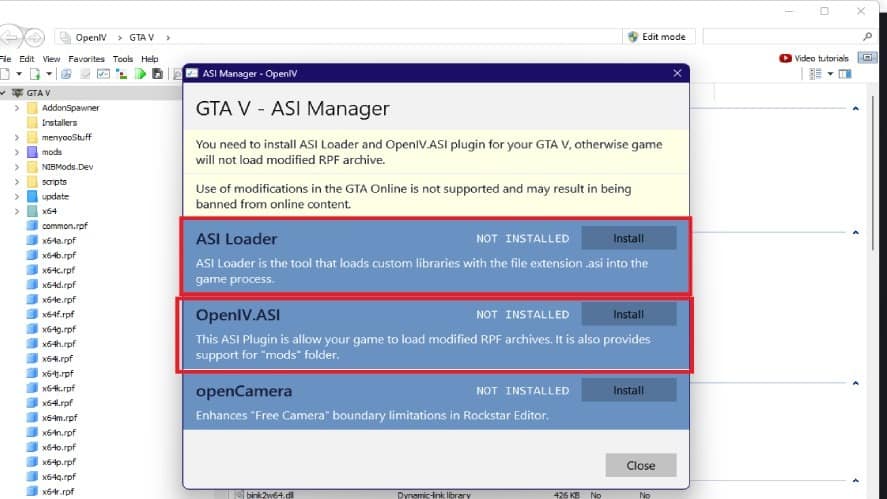This screenshot has width=887, height=499.
Task: Expand the menyooStuff folder
Action: (16, 137)
